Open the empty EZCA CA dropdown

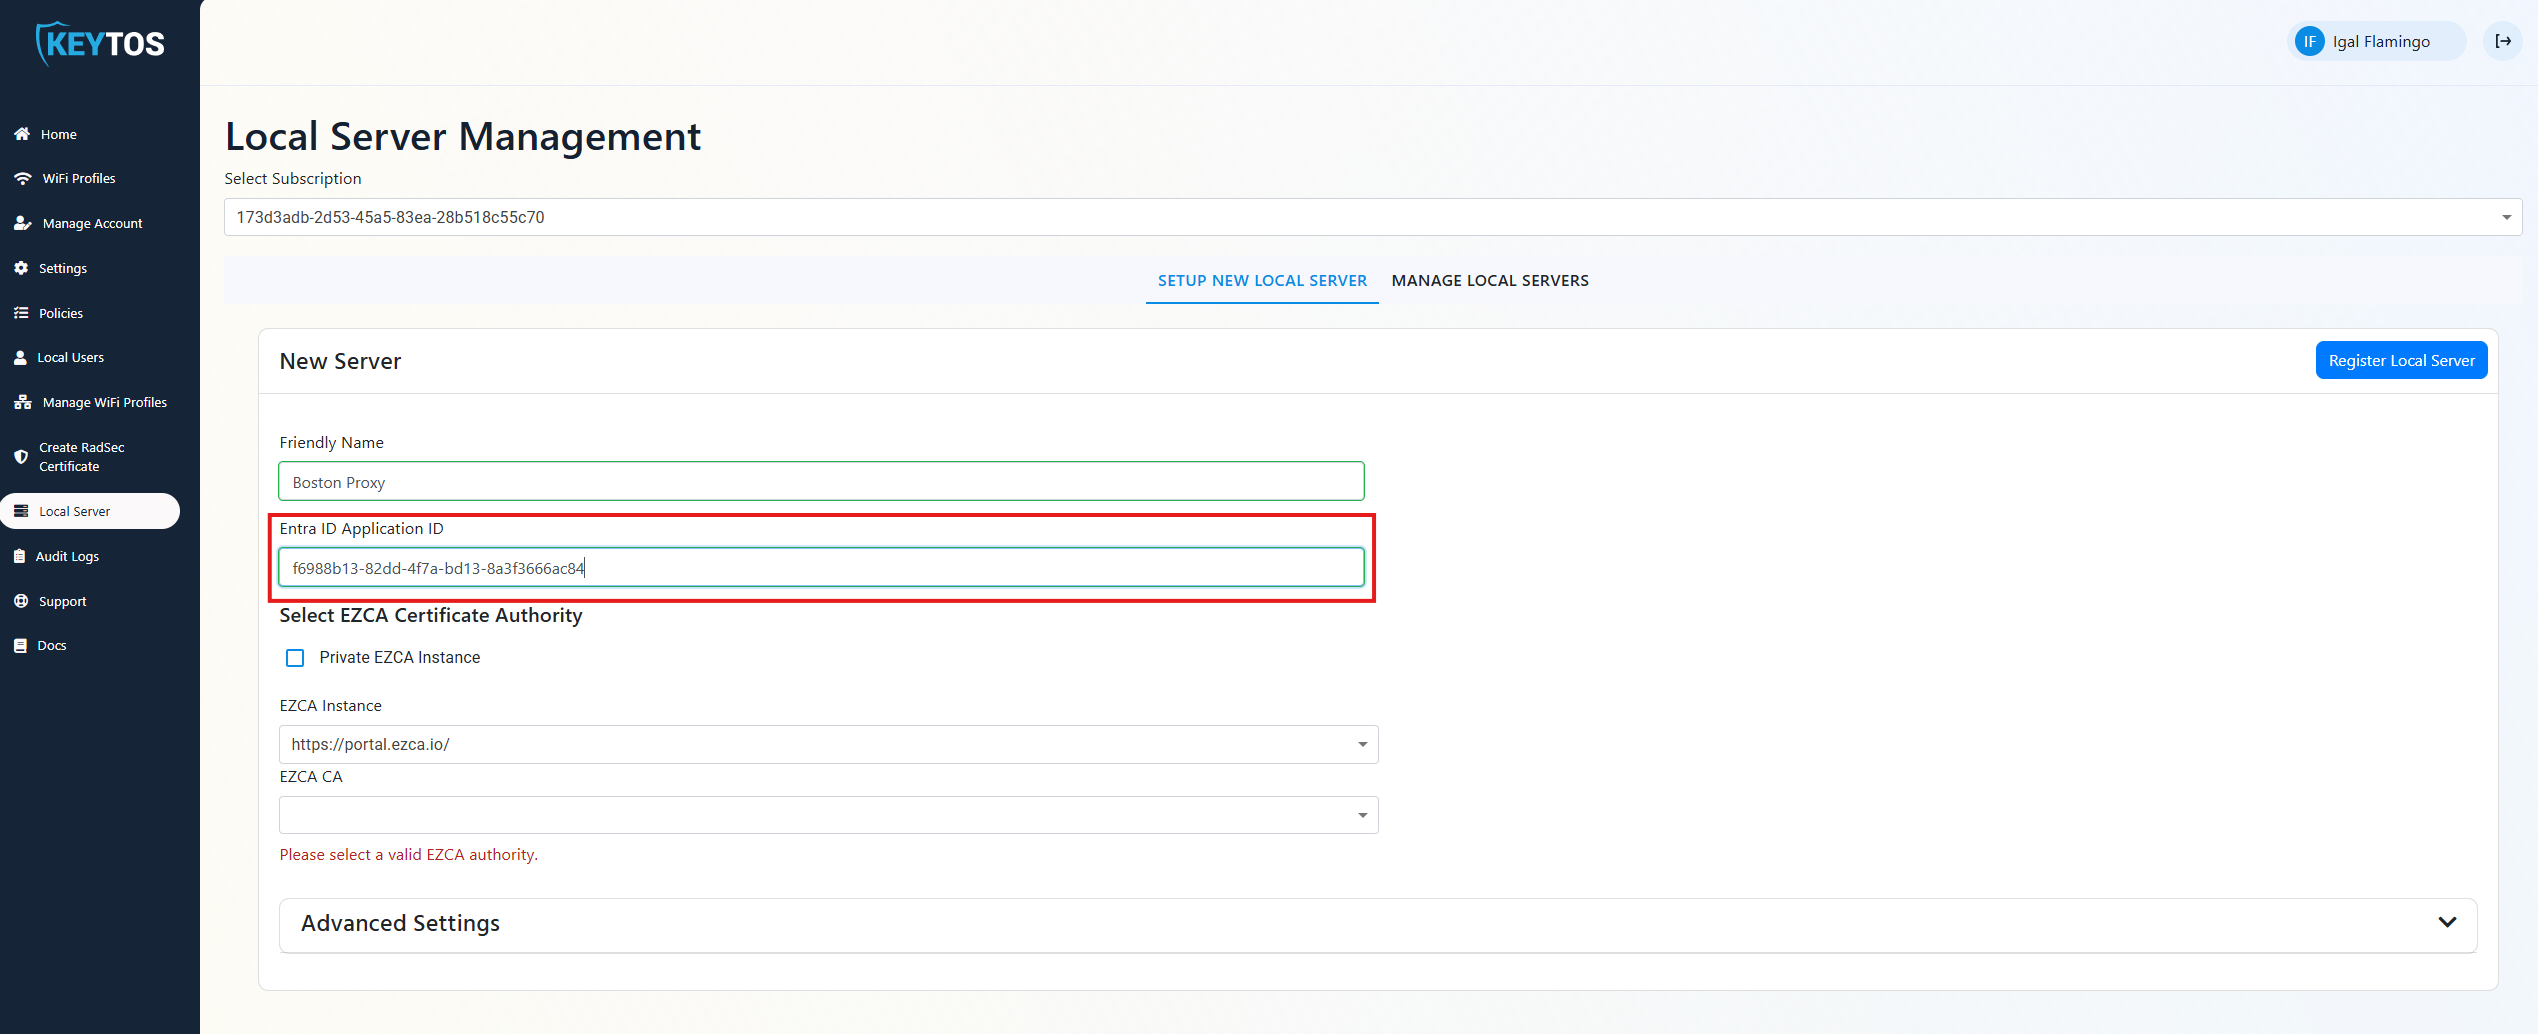828,815
